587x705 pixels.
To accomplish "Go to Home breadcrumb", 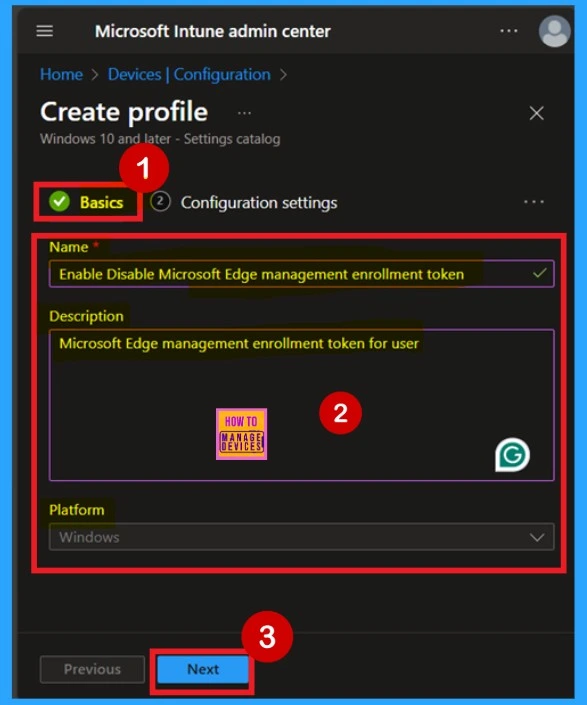I will [62, 74].
